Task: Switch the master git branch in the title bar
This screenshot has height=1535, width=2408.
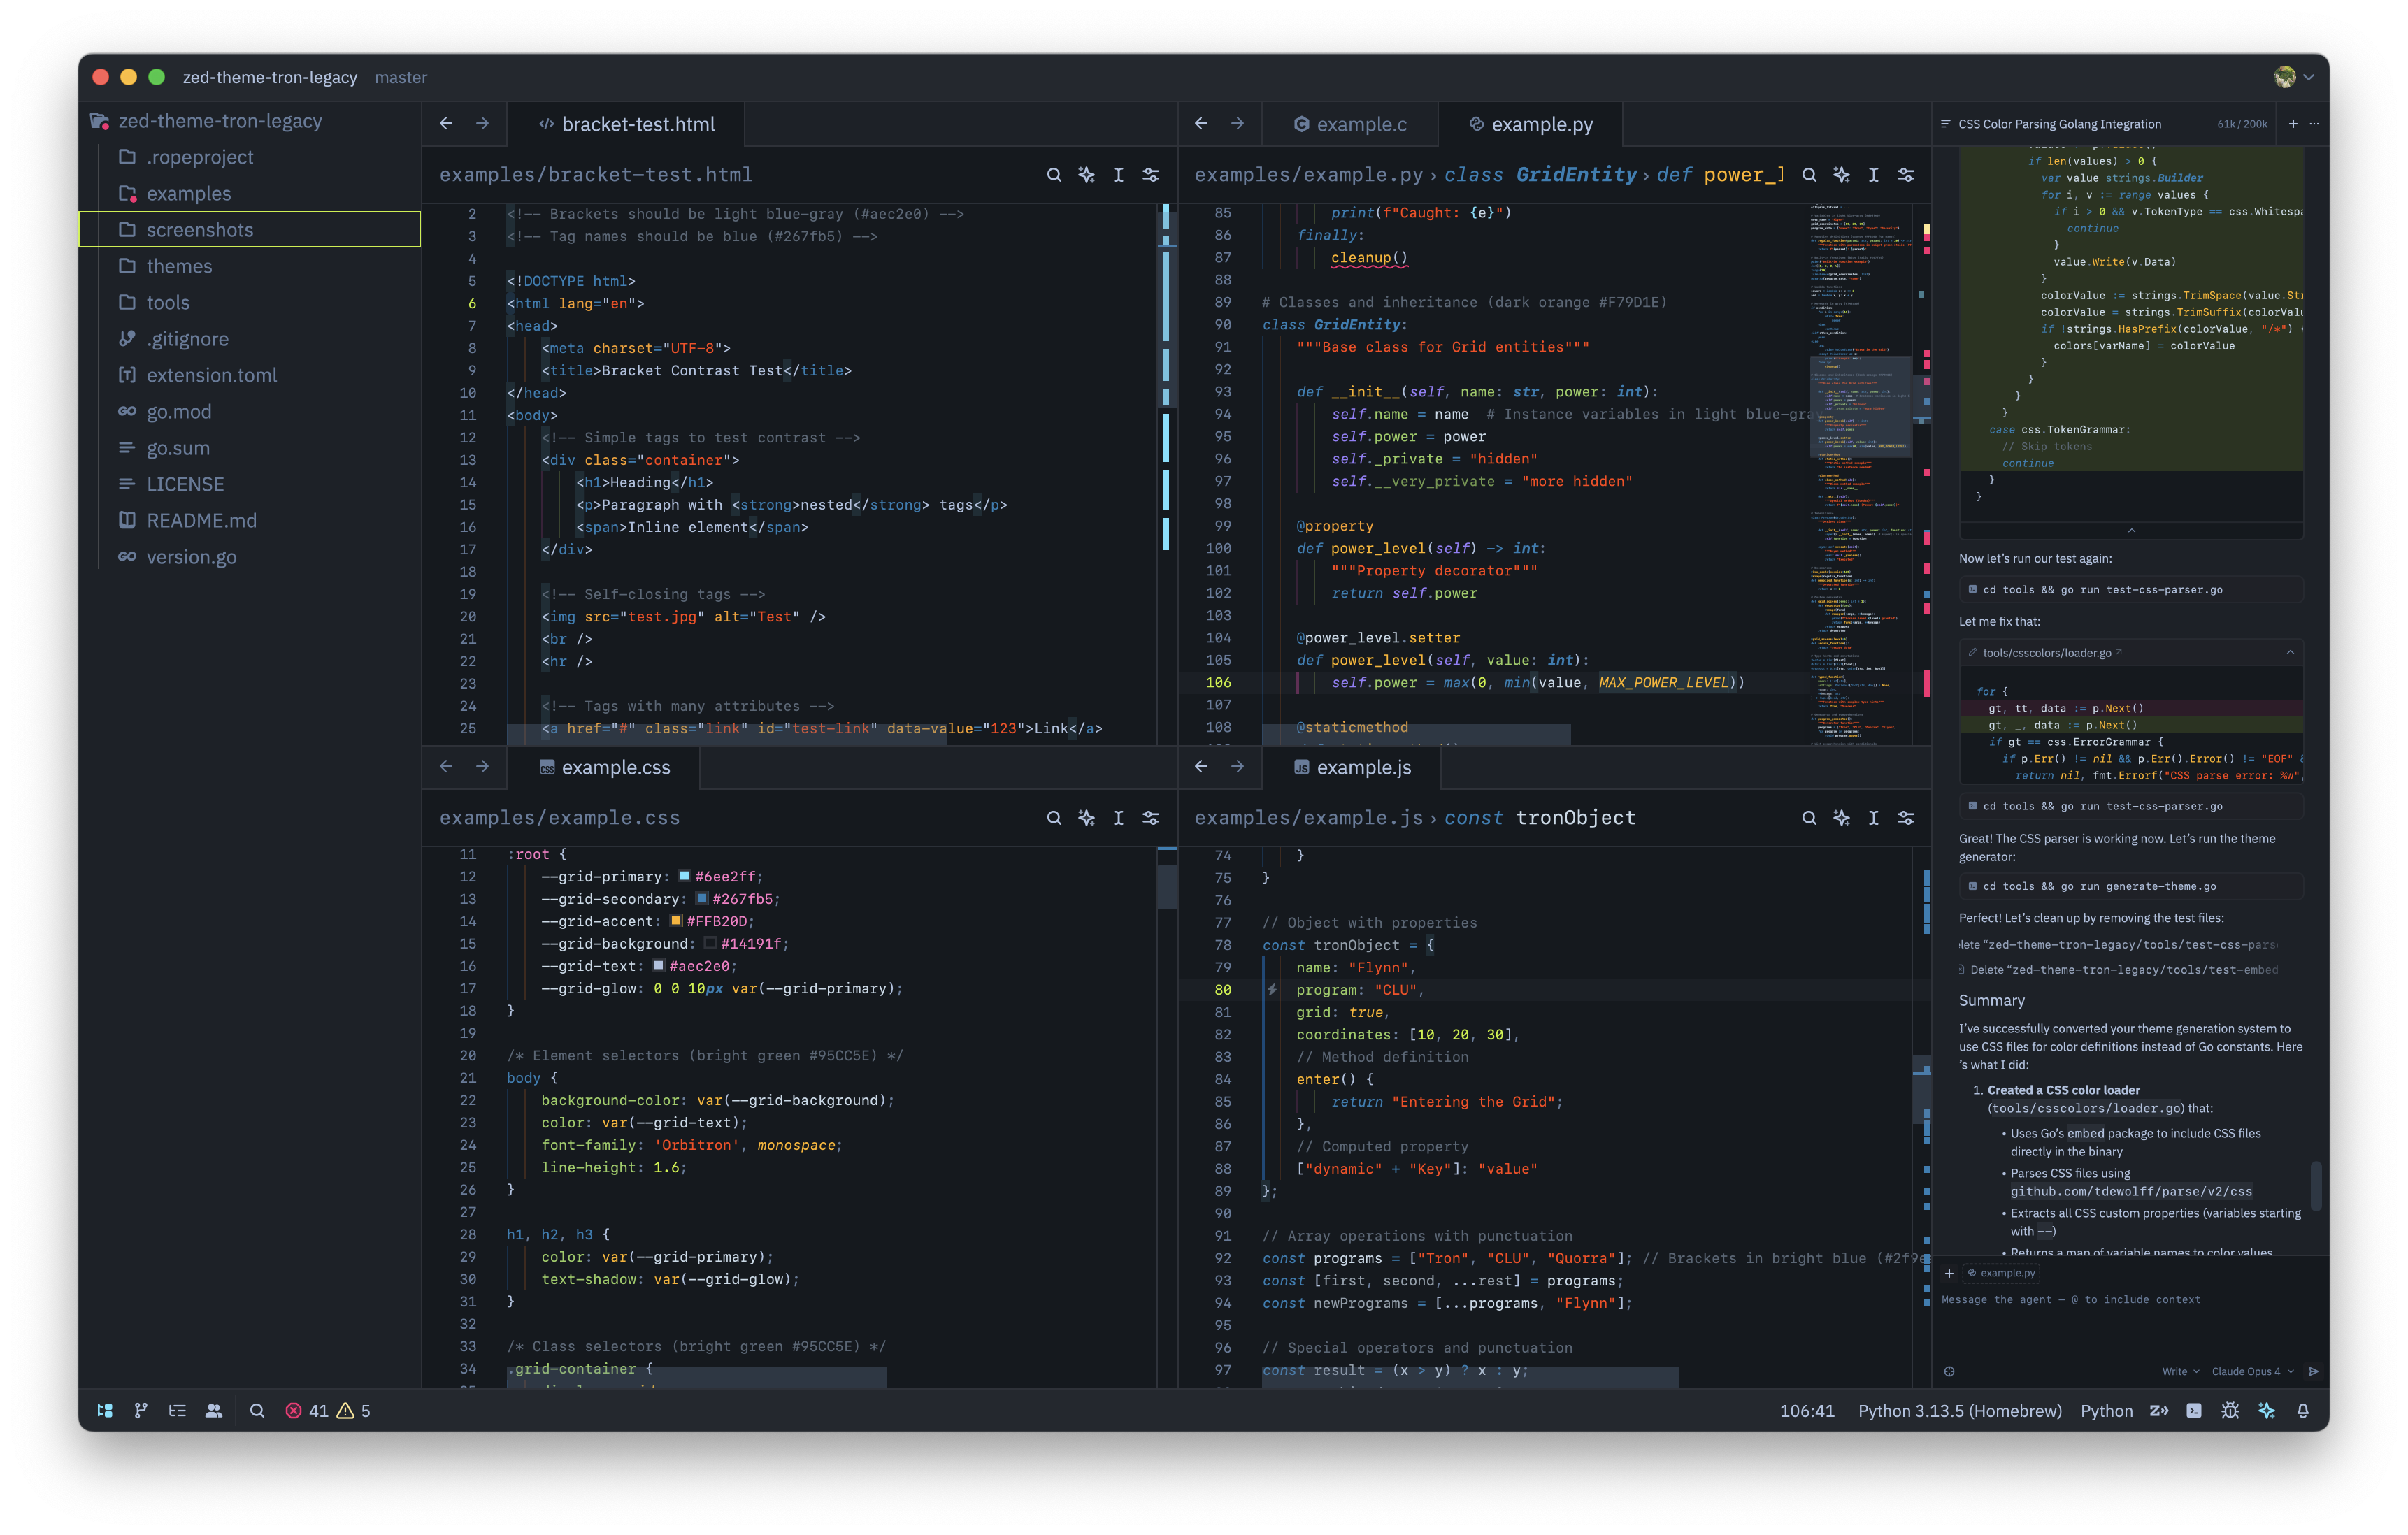Action: coord(401,77)
